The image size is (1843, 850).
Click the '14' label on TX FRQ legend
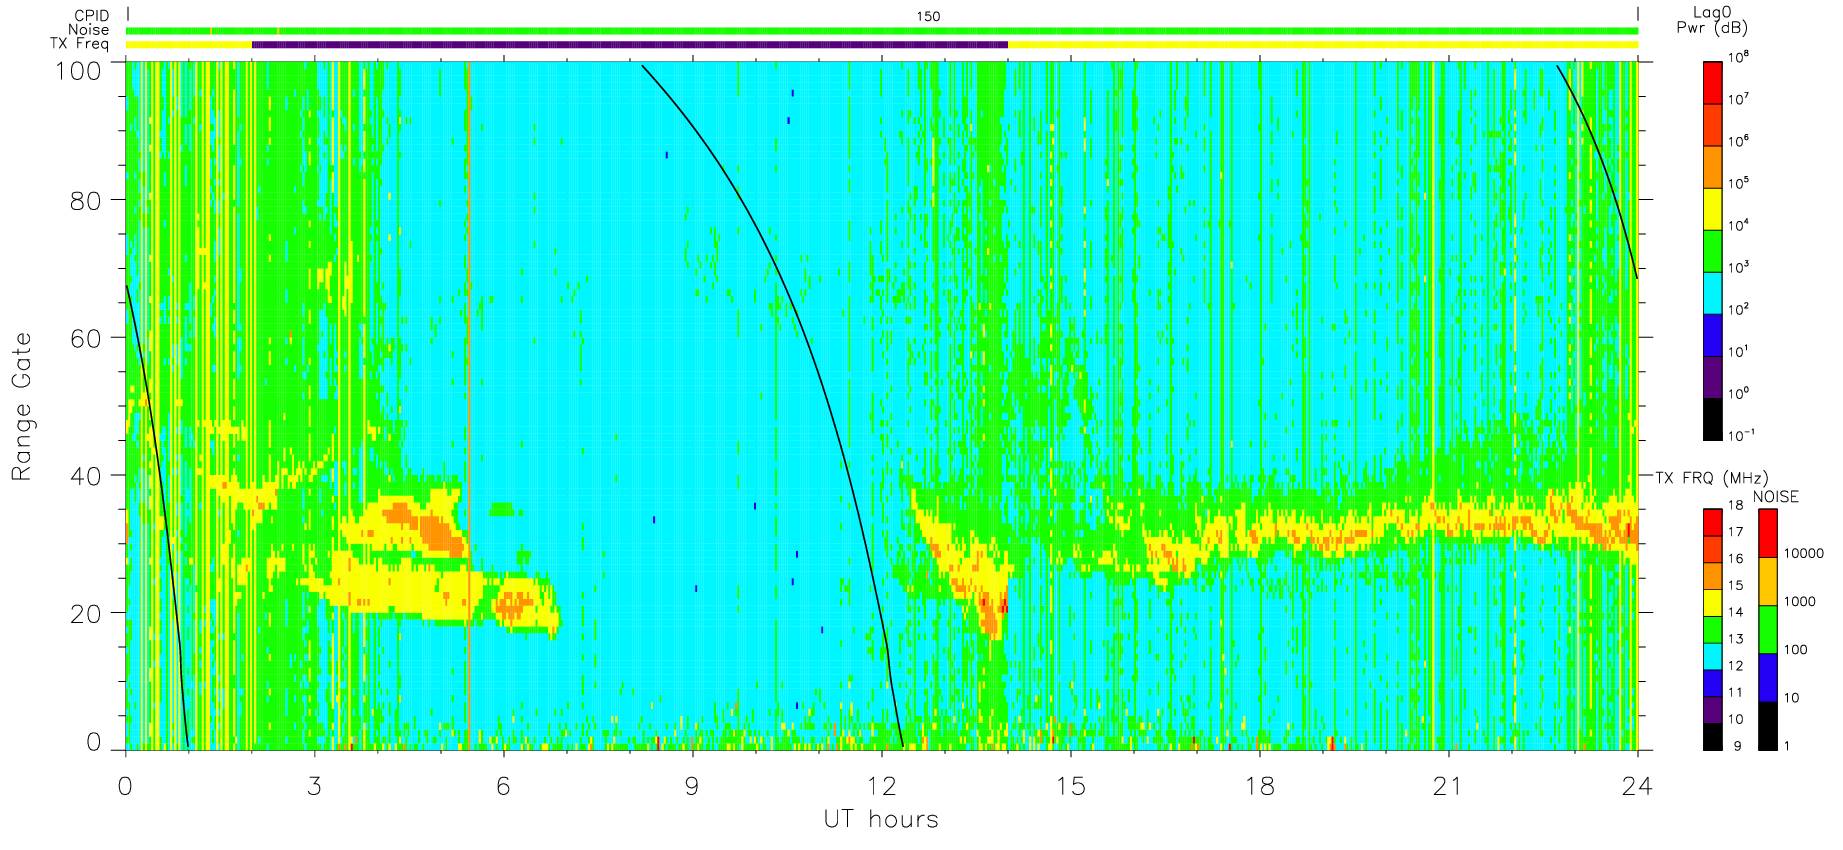click(x=1735, y=612)
